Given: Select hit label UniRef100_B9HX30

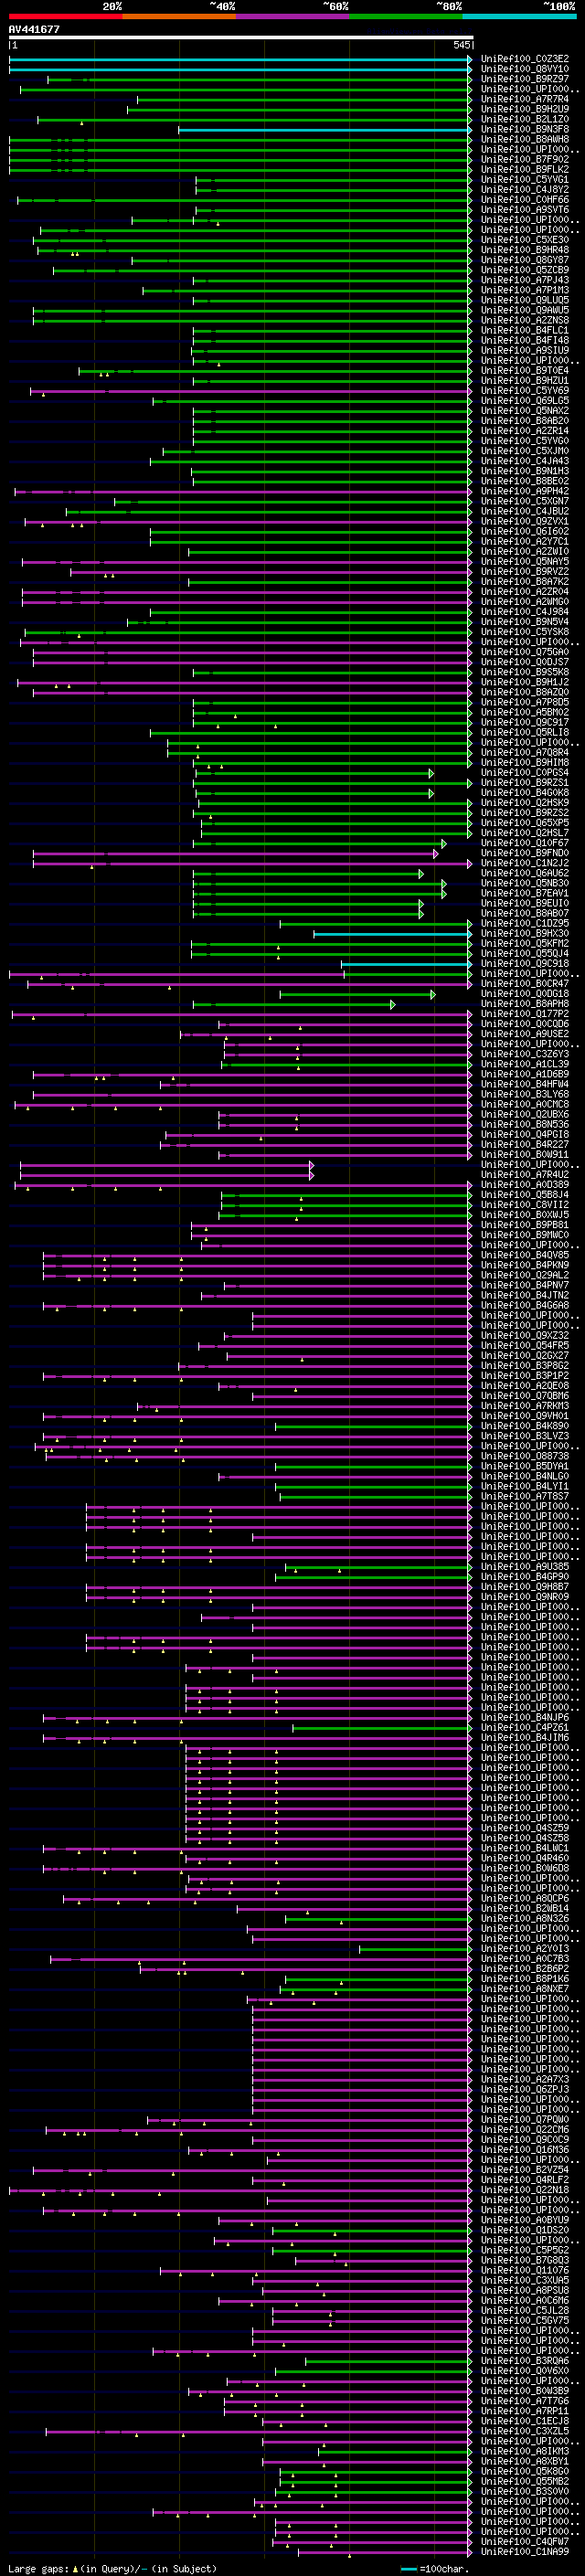Looking at the screenshot, I should [525, 933].
